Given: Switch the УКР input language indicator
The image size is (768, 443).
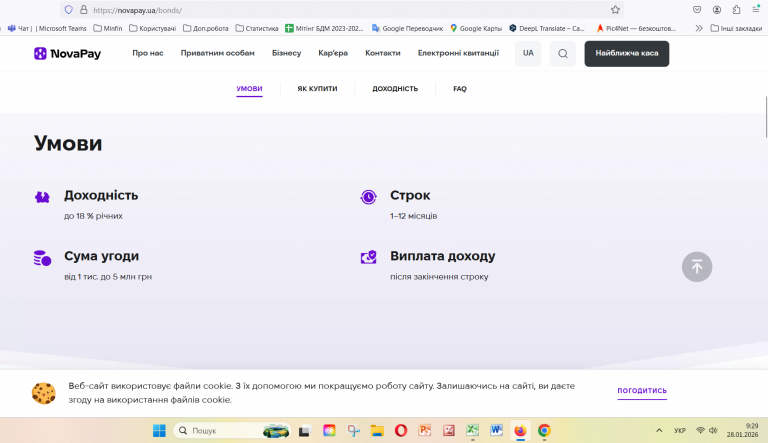Looking at the screenshot, I should pyautogui.click(x=679, y=431).
